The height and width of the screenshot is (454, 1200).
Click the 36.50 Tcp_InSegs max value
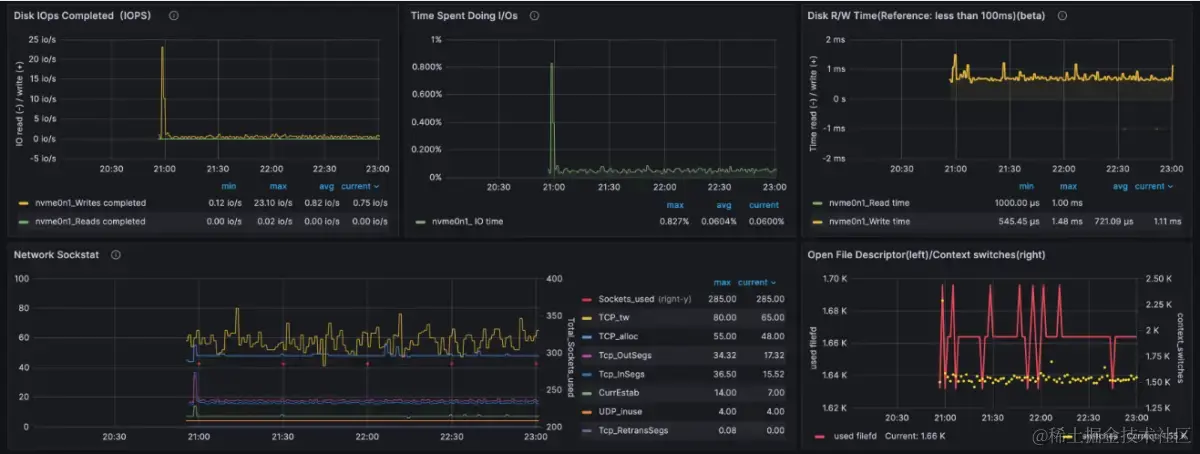(x=724, y=374)
